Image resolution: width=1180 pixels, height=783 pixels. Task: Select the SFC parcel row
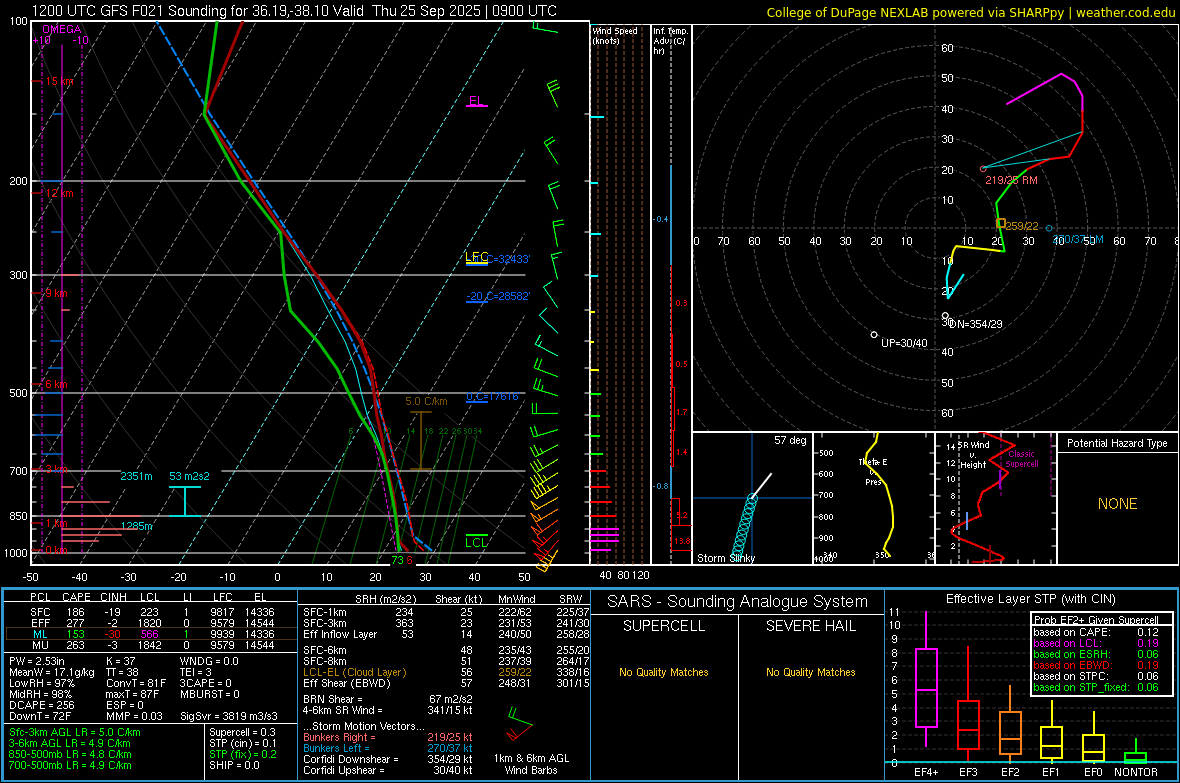(x=151, y=612)
